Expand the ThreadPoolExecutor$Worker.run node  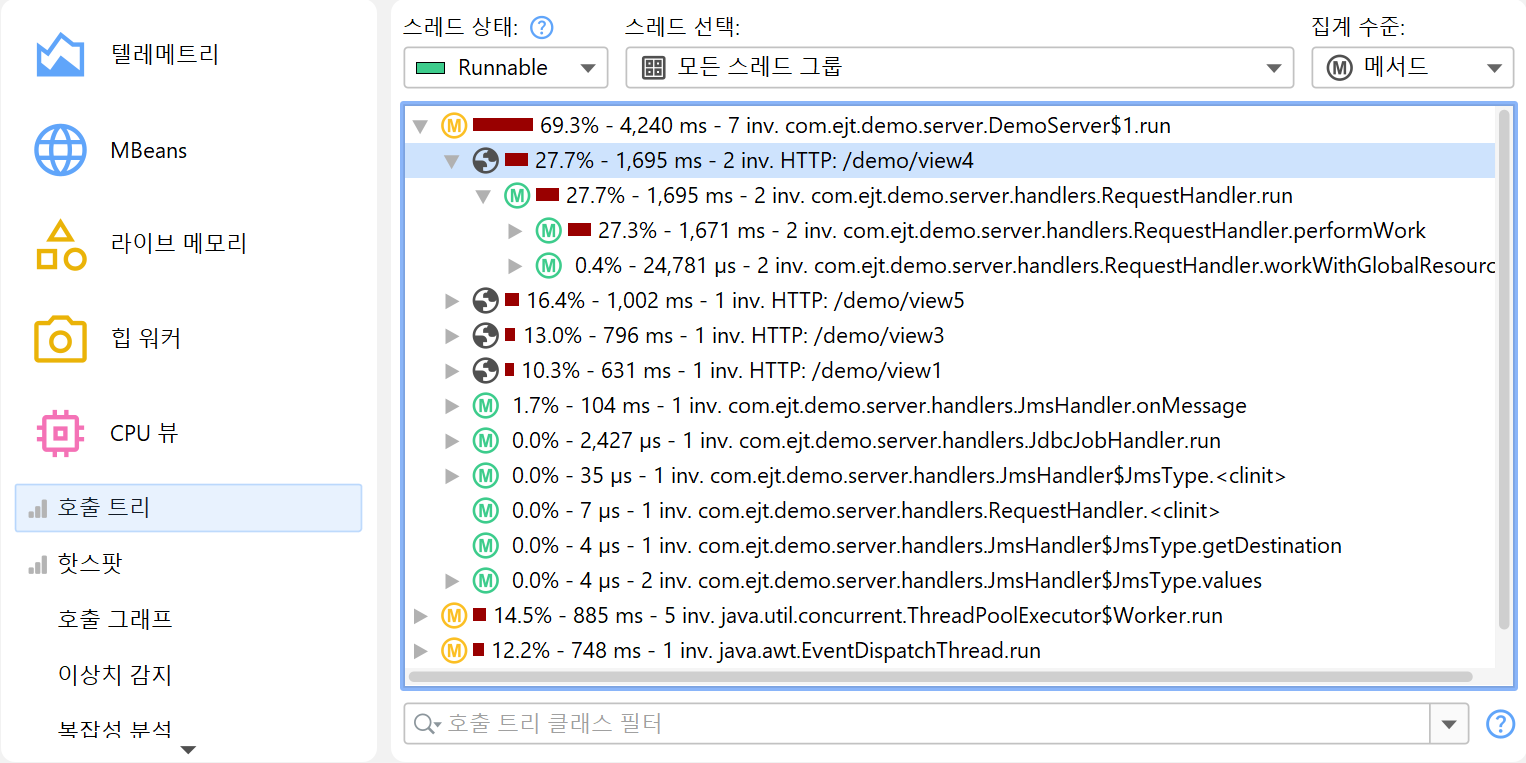[421, 616]
